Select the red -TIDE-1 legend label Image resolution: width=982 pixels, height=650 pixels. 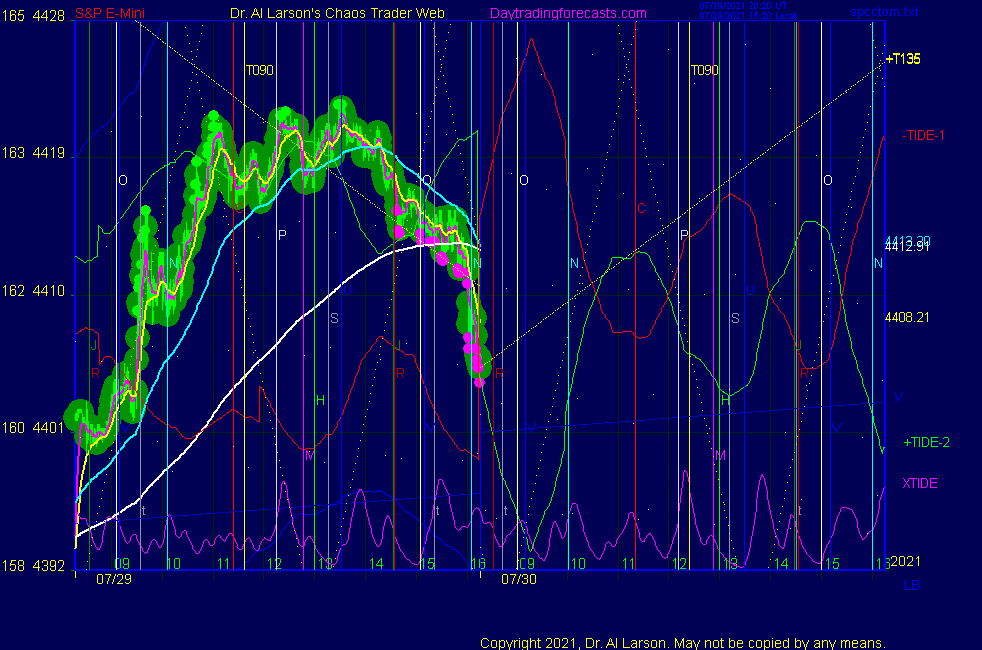[923, 135]
